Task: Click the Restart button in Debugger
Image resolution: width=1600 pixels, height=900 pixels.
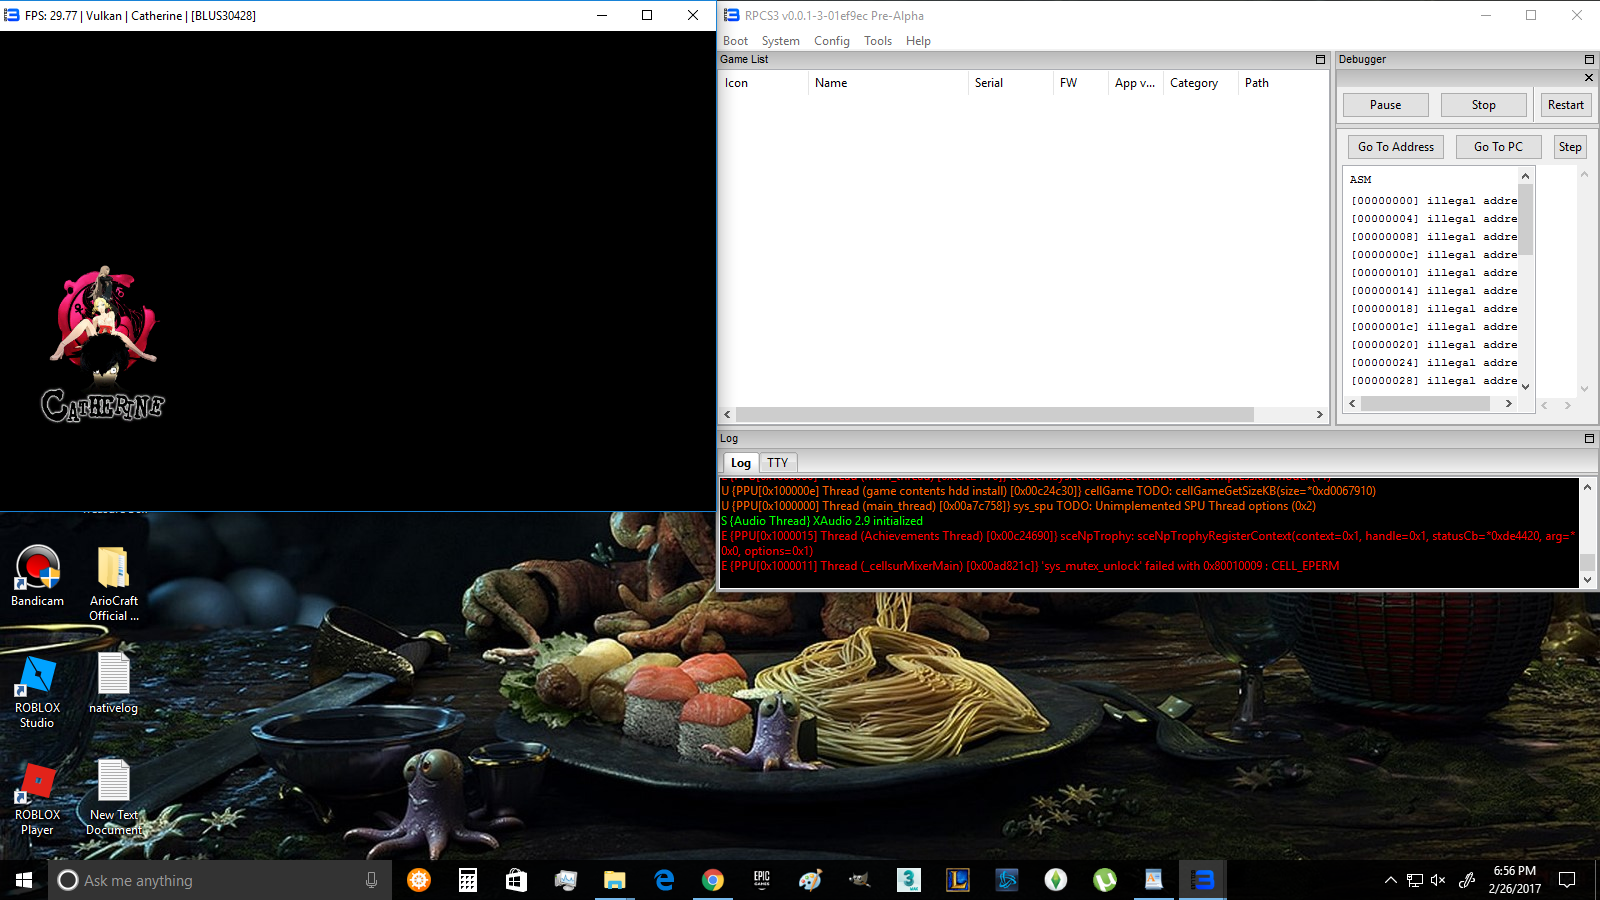Action: tap(1565, 105)
